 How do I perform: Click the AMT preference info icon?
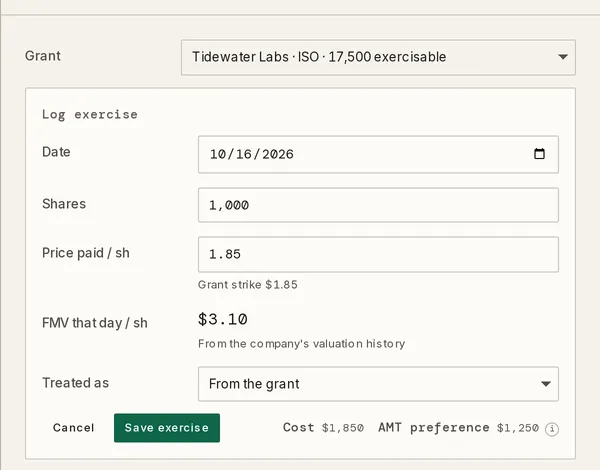pyautogui.click(x=552, y=429)
